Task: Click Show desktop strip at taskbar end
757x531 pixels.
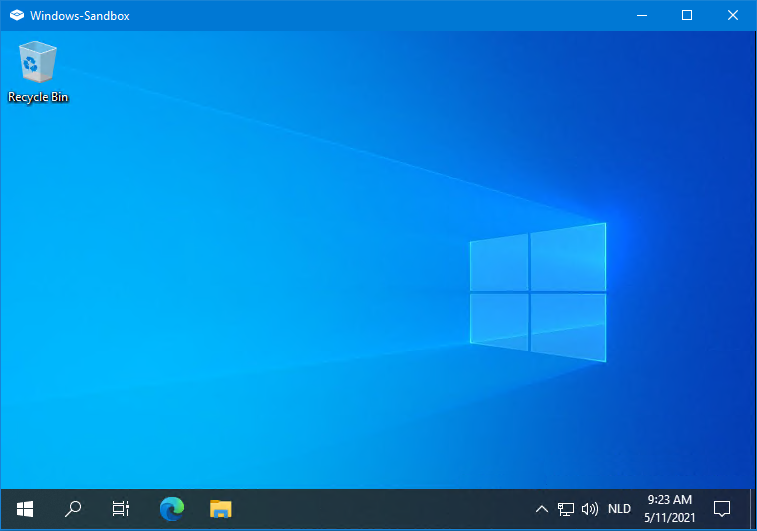Action: (753, 509)
